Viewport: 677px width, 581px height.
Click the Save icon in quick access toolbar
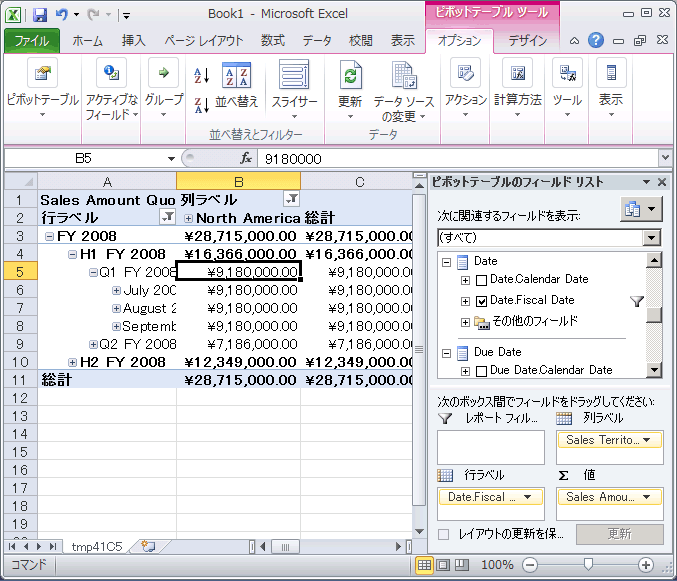tap(40, 15)
